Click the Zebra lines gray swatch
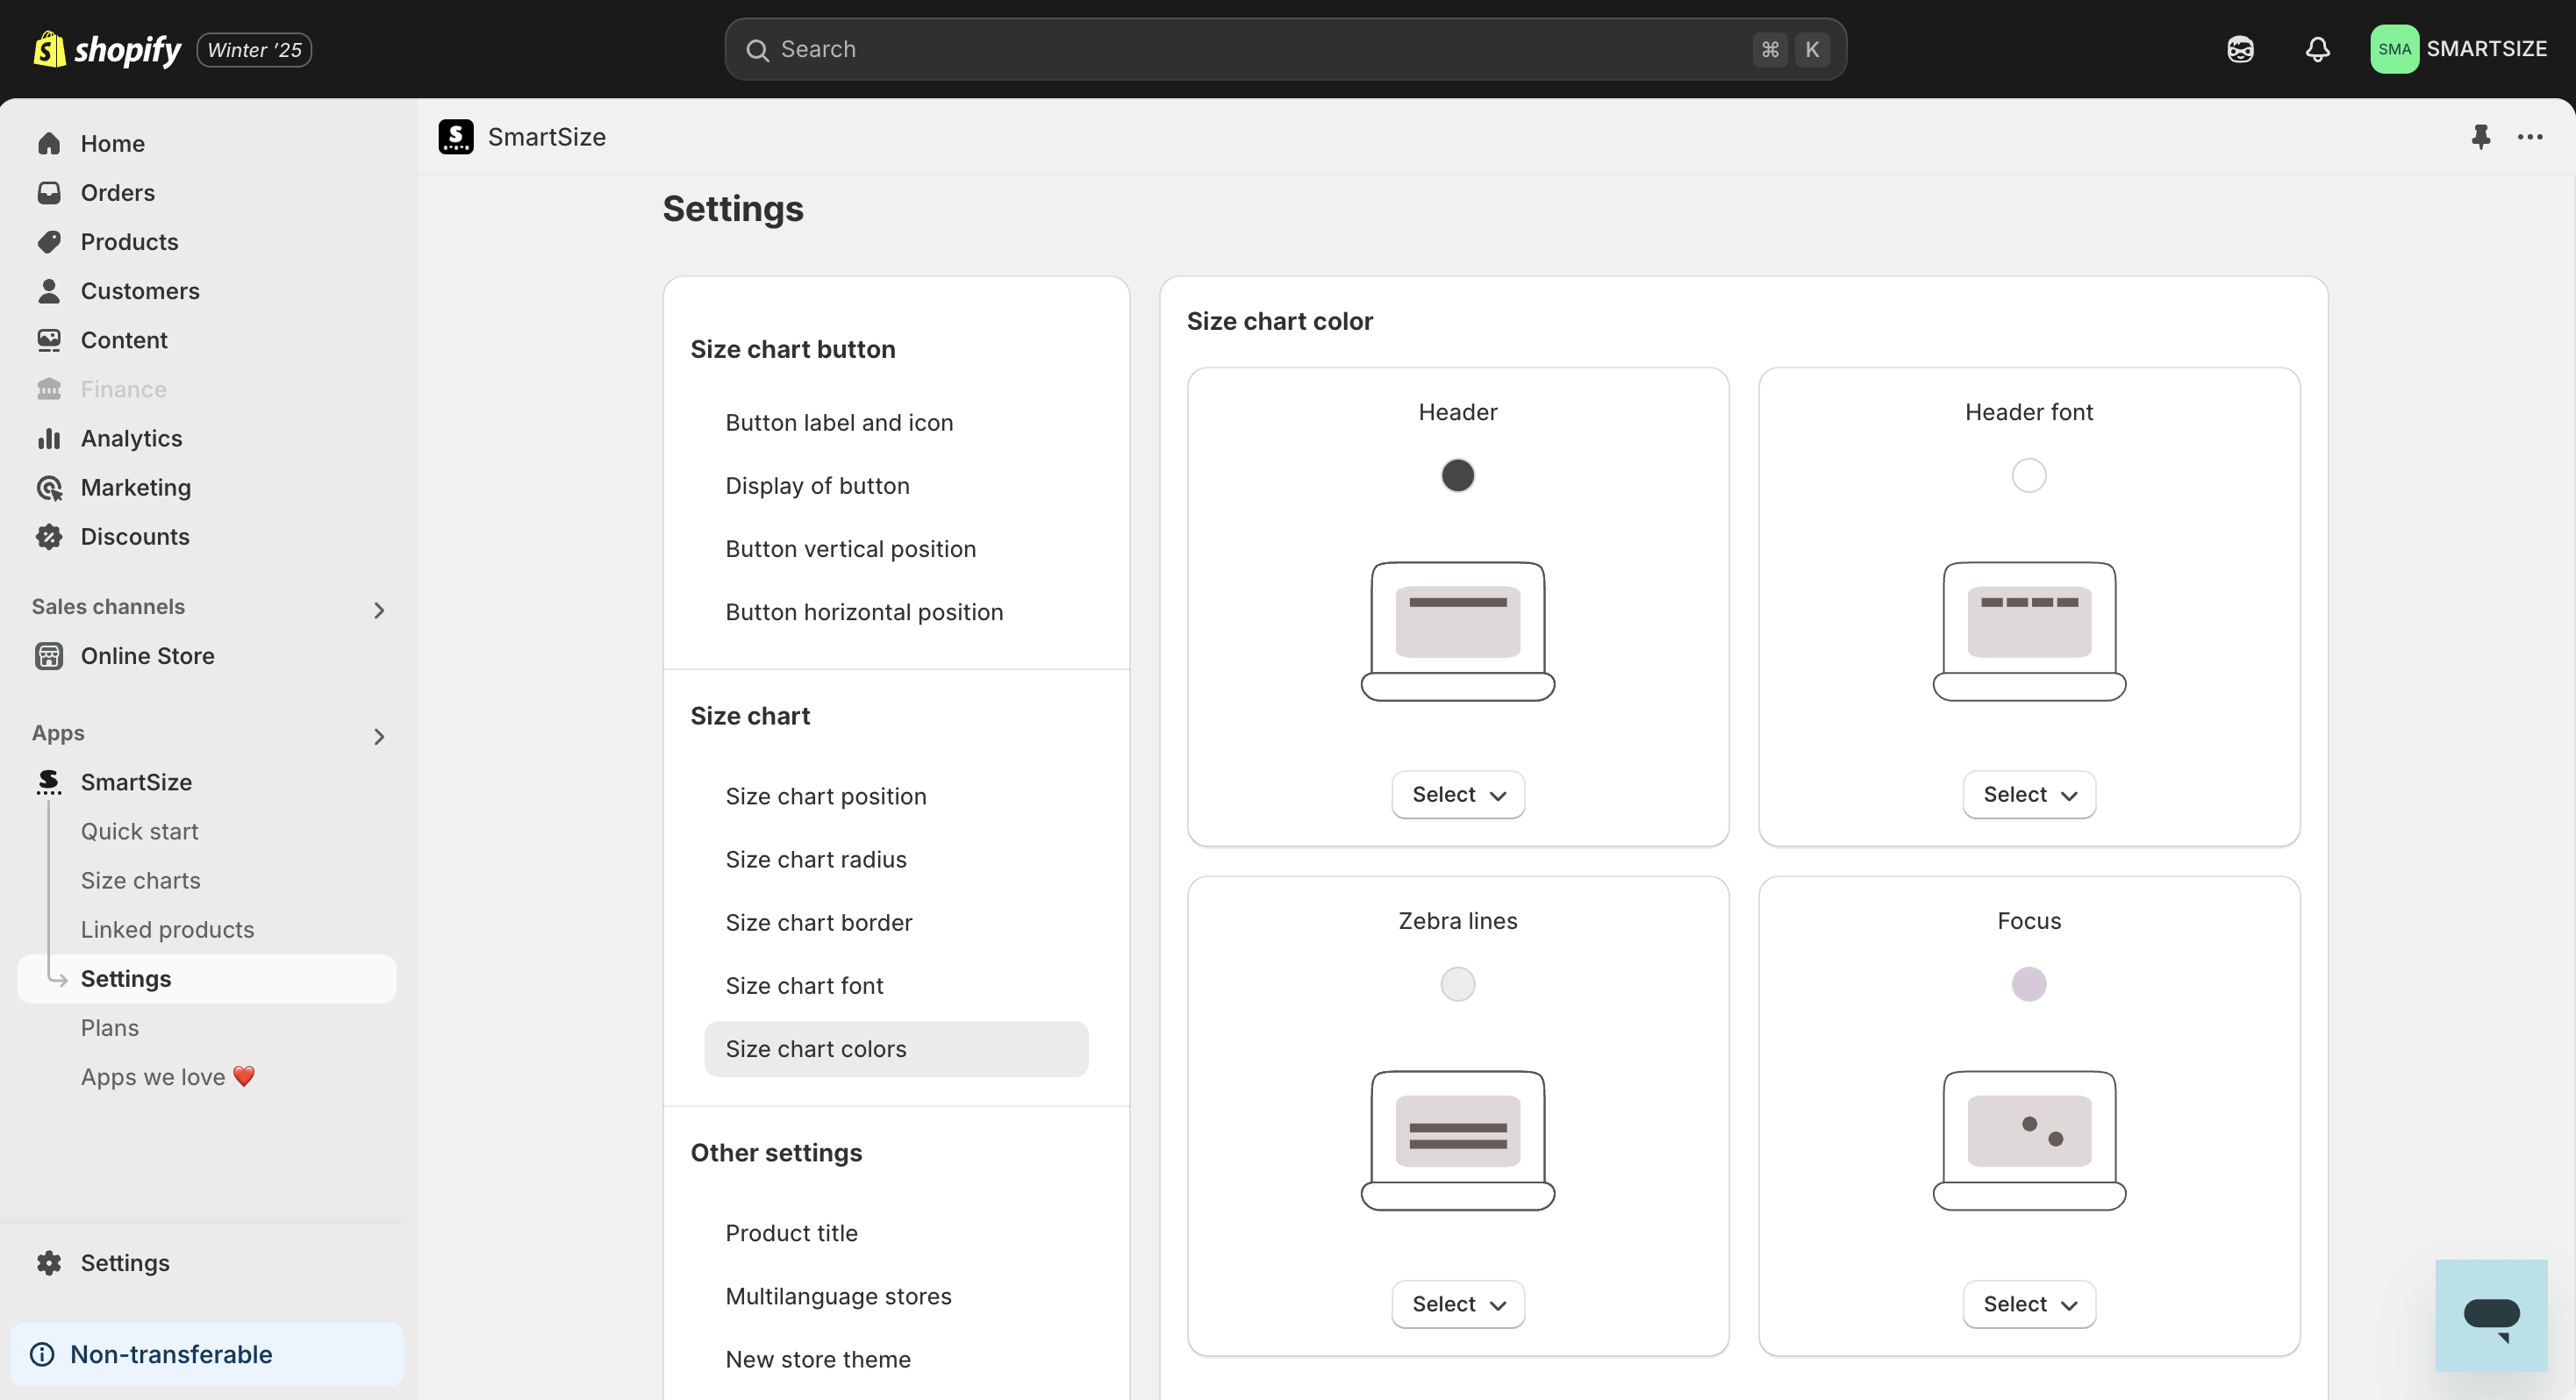The width and height of the screenshot is (2576, 1400). tap(1458, 984)
